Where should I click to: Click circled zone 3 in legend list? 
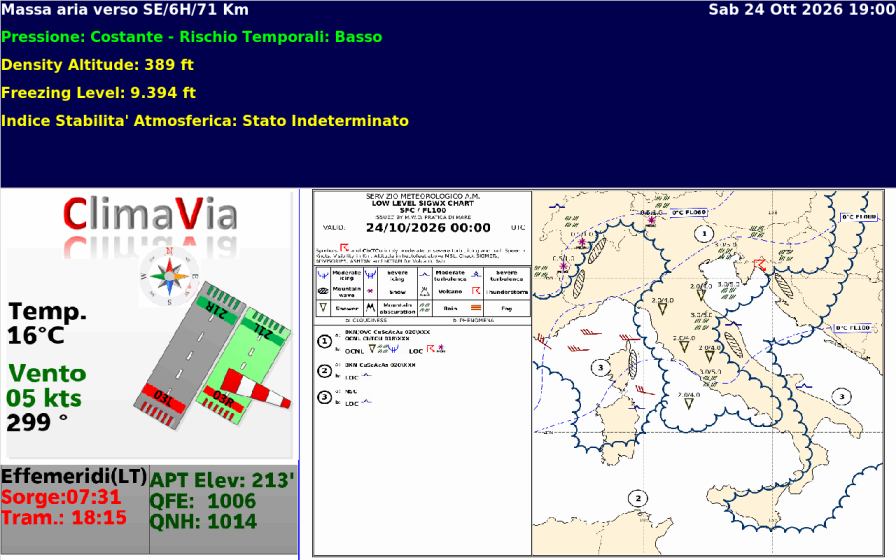click(324, 397)
